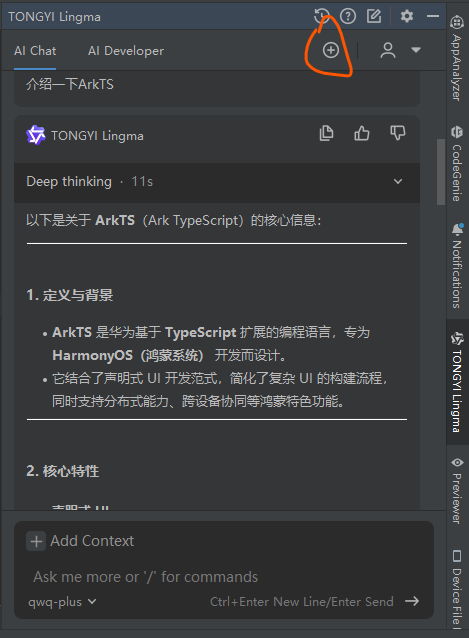Expand the Deep thinking section chevron
This screenshot has width=469, height=638.
coord(398,181)
